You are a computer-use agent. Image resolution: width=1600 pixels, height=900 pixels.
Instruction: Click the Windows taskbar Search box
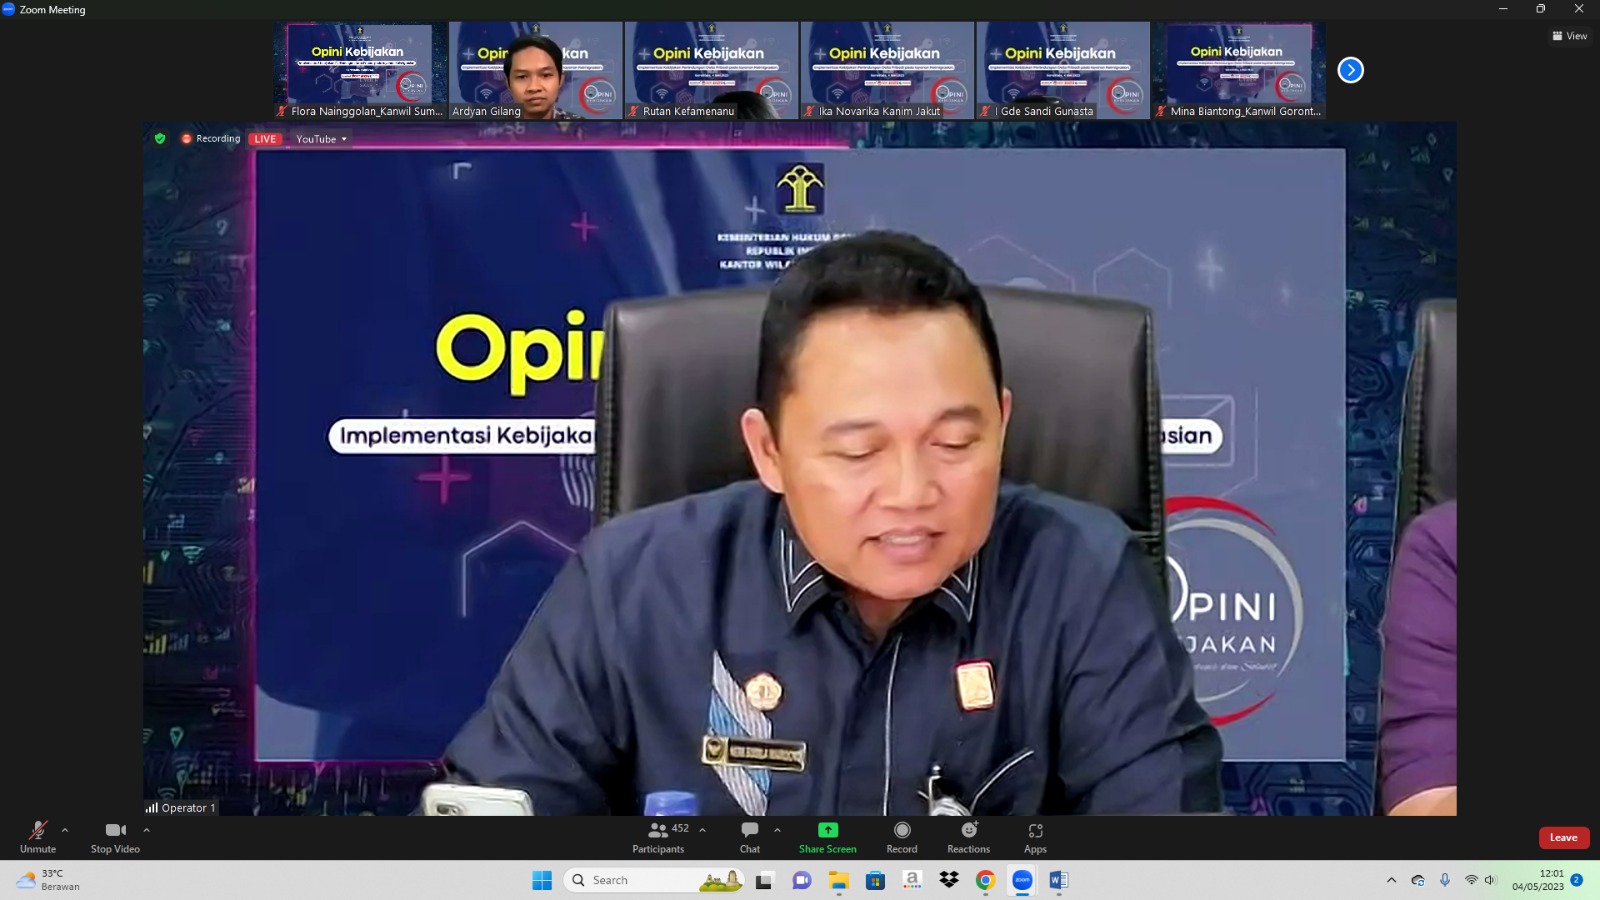640,880
